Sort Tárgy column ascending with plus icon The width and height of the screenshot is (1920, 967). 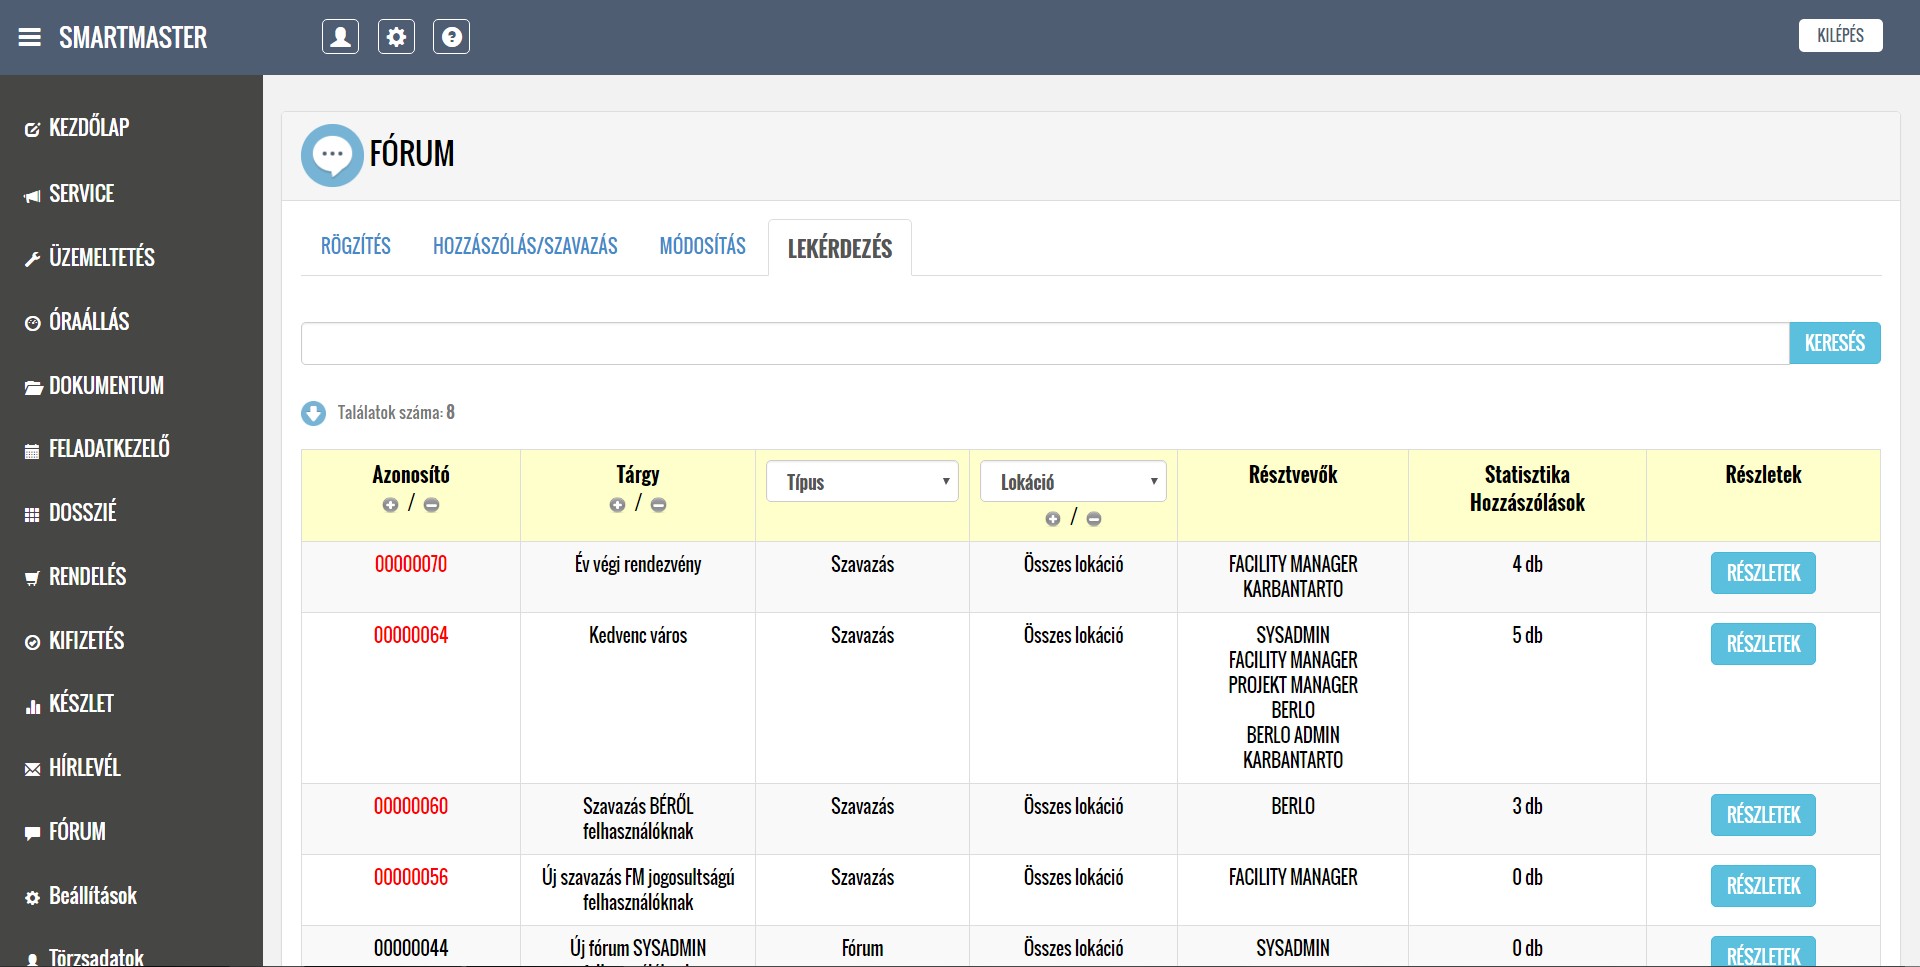pyautogui.click(x=617, y=505)
